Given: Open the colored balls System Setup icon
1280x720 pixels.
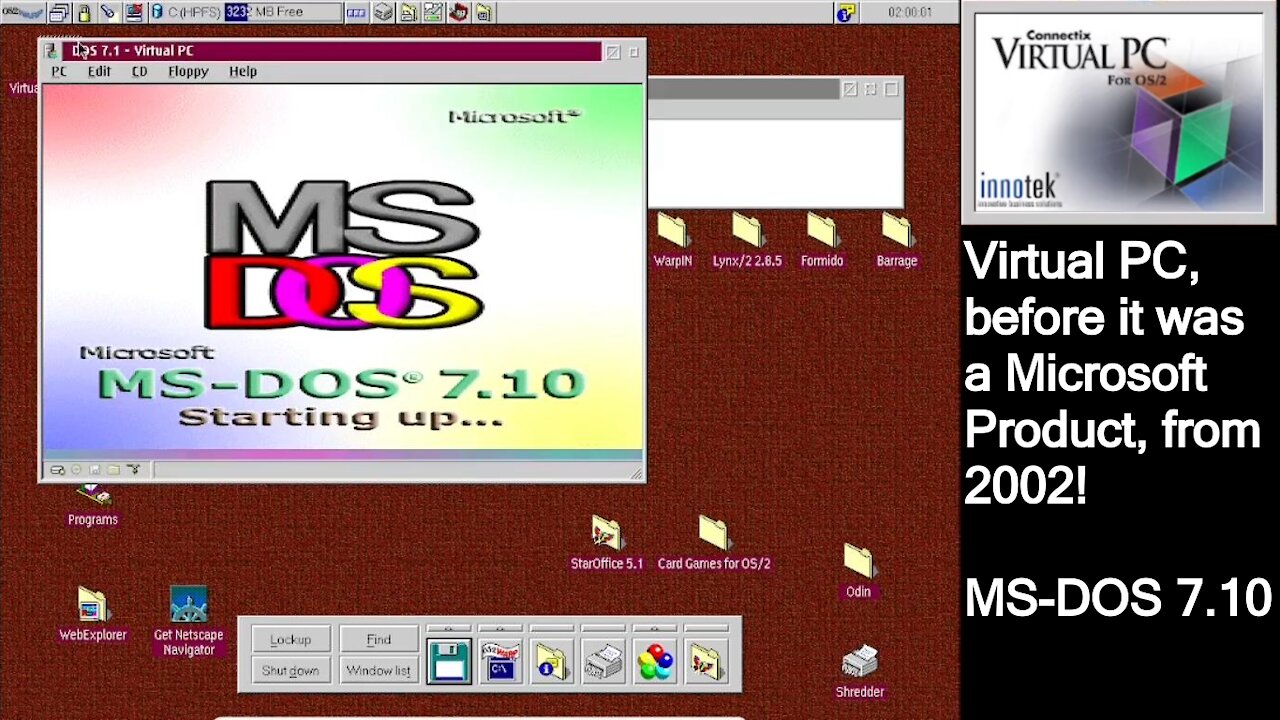Looking at the screenshot, I should (x=655, y=661).
